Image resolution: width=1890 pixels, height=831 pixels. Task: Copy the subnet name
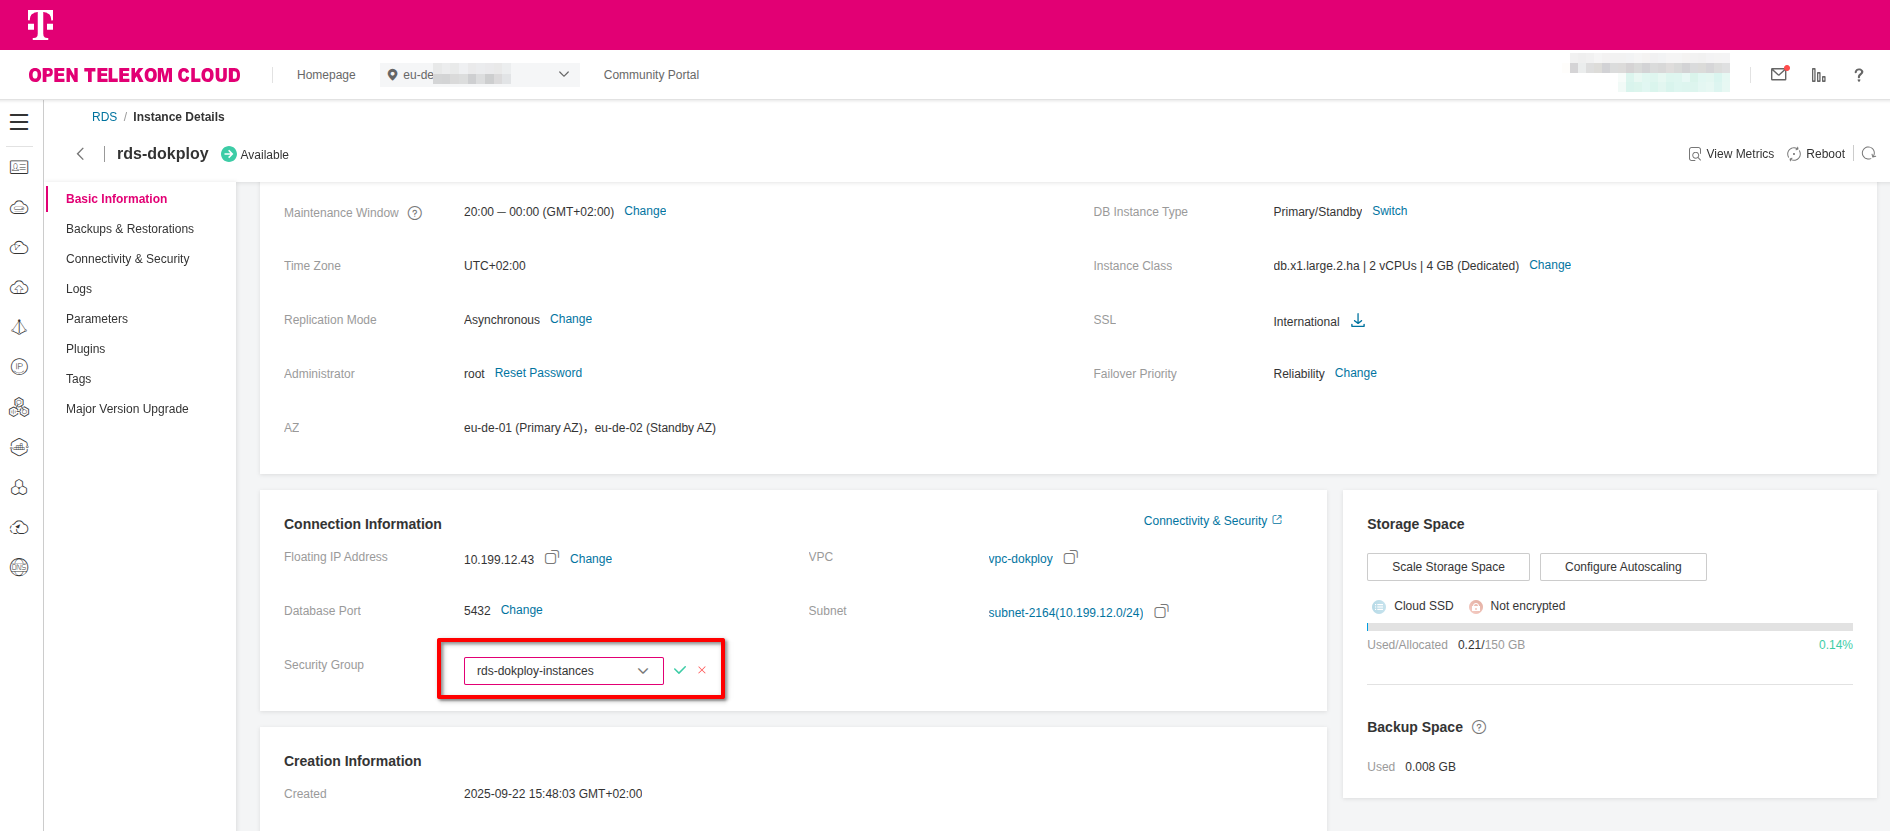click(1161, 612)
